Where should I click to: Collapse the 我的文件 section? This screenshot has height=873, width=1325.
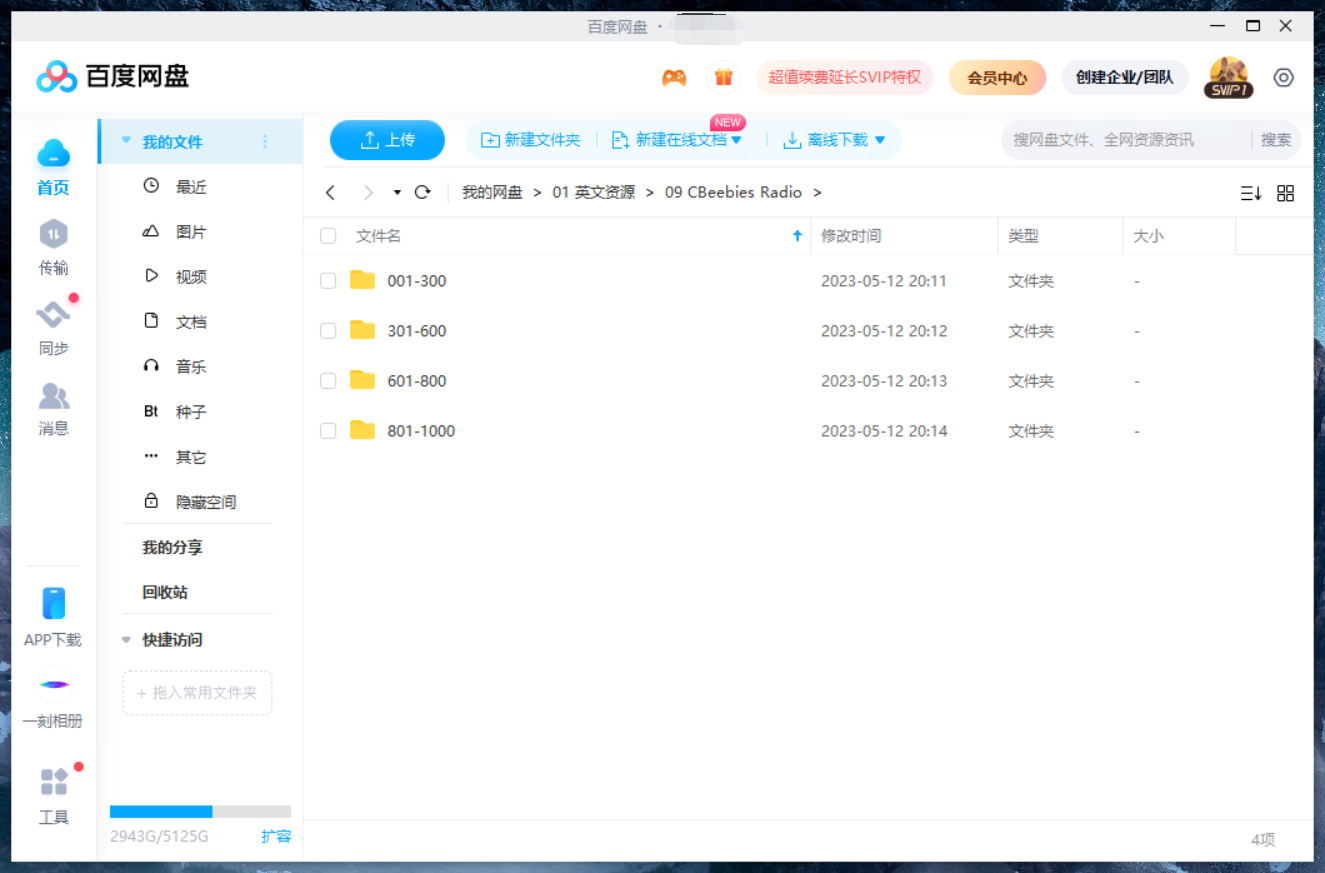tap(124, 141)
